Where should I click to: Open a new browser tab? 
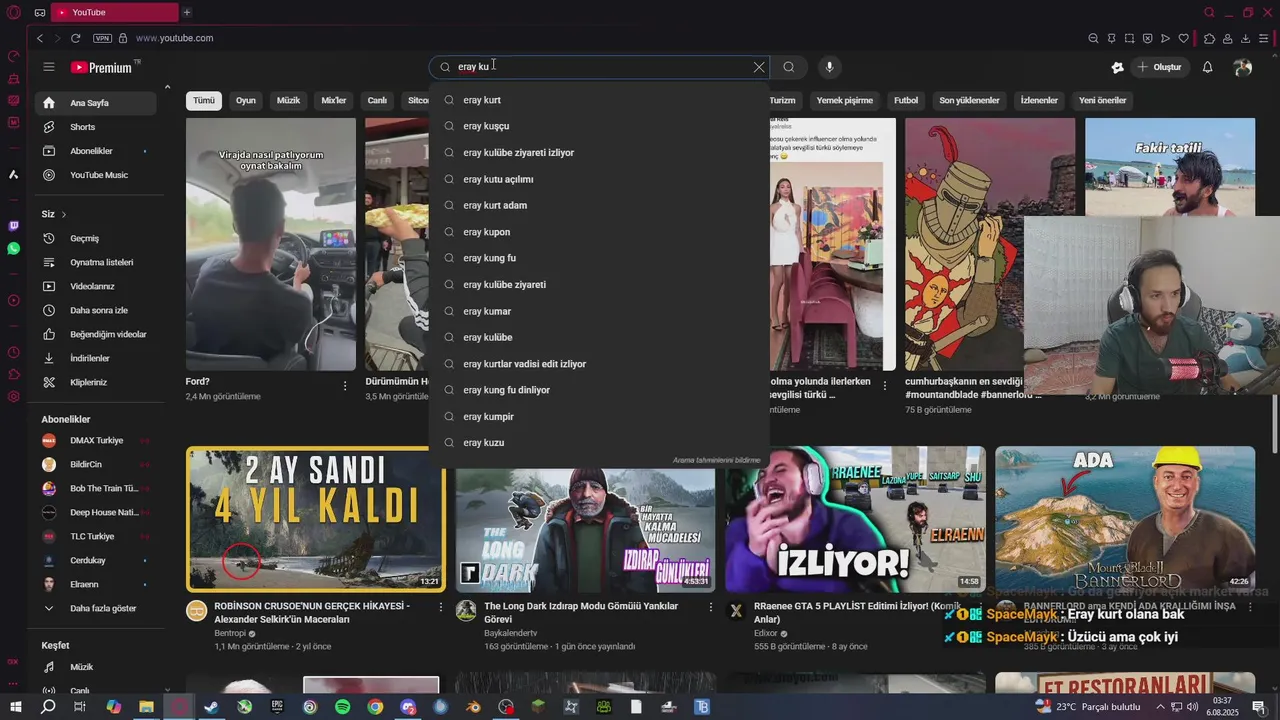tap(186, 12)
